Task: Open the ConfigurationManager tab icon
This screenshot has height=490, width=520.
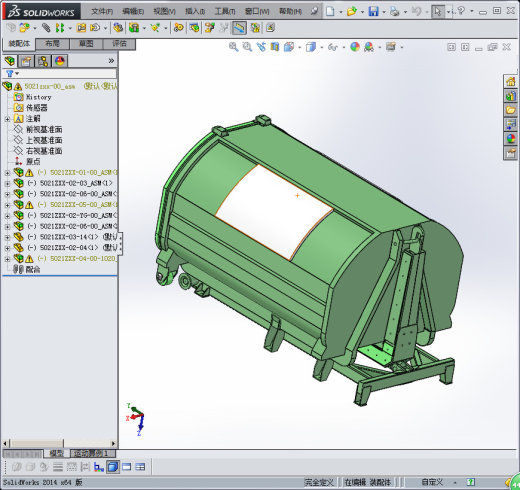Action: pyautogui.click(x=43, y=61)
